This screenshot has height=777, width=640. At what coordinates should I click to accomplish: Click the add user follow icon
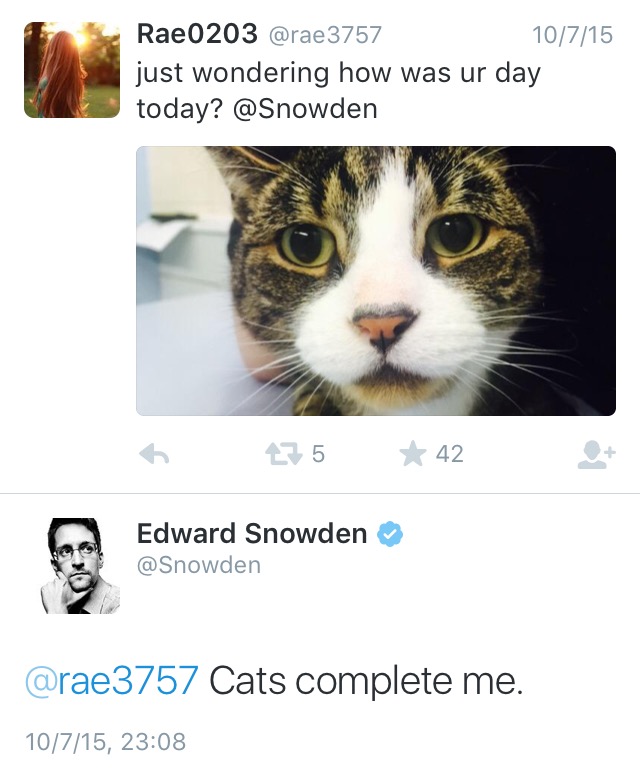tap(596, 455)
